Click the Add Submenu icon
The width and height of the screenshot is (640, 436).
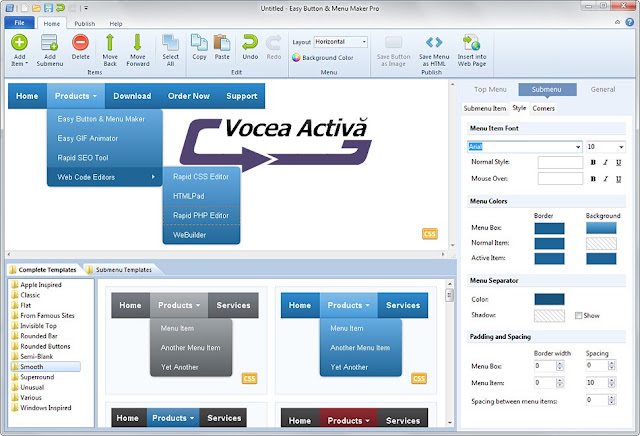click(x=49, y=42)
